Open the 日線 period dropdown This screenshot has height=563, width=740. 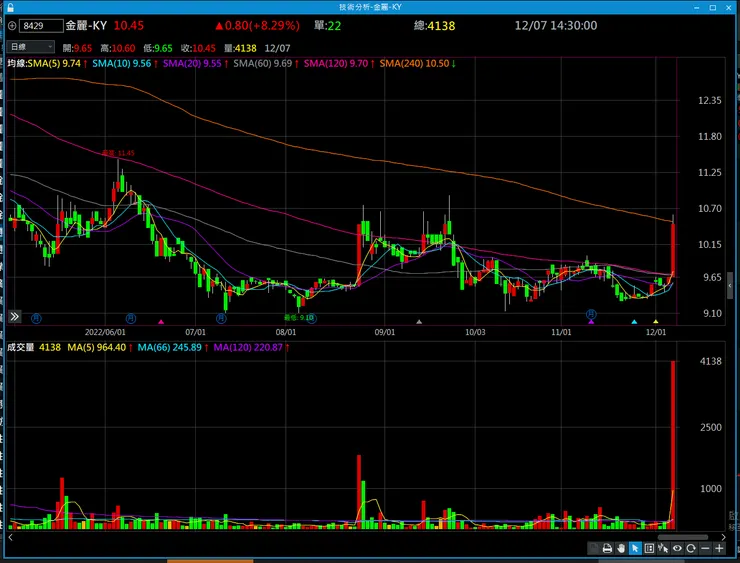(31, 47)
